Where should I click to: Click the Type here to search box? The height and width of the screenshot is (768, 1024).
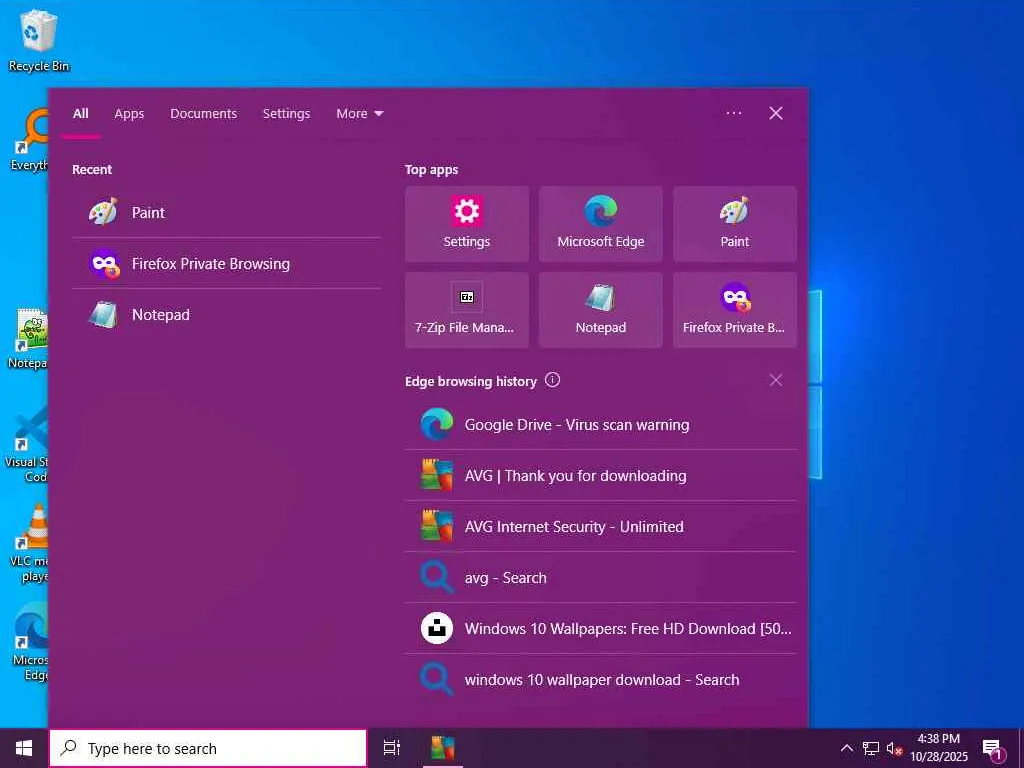pos(208,748)
